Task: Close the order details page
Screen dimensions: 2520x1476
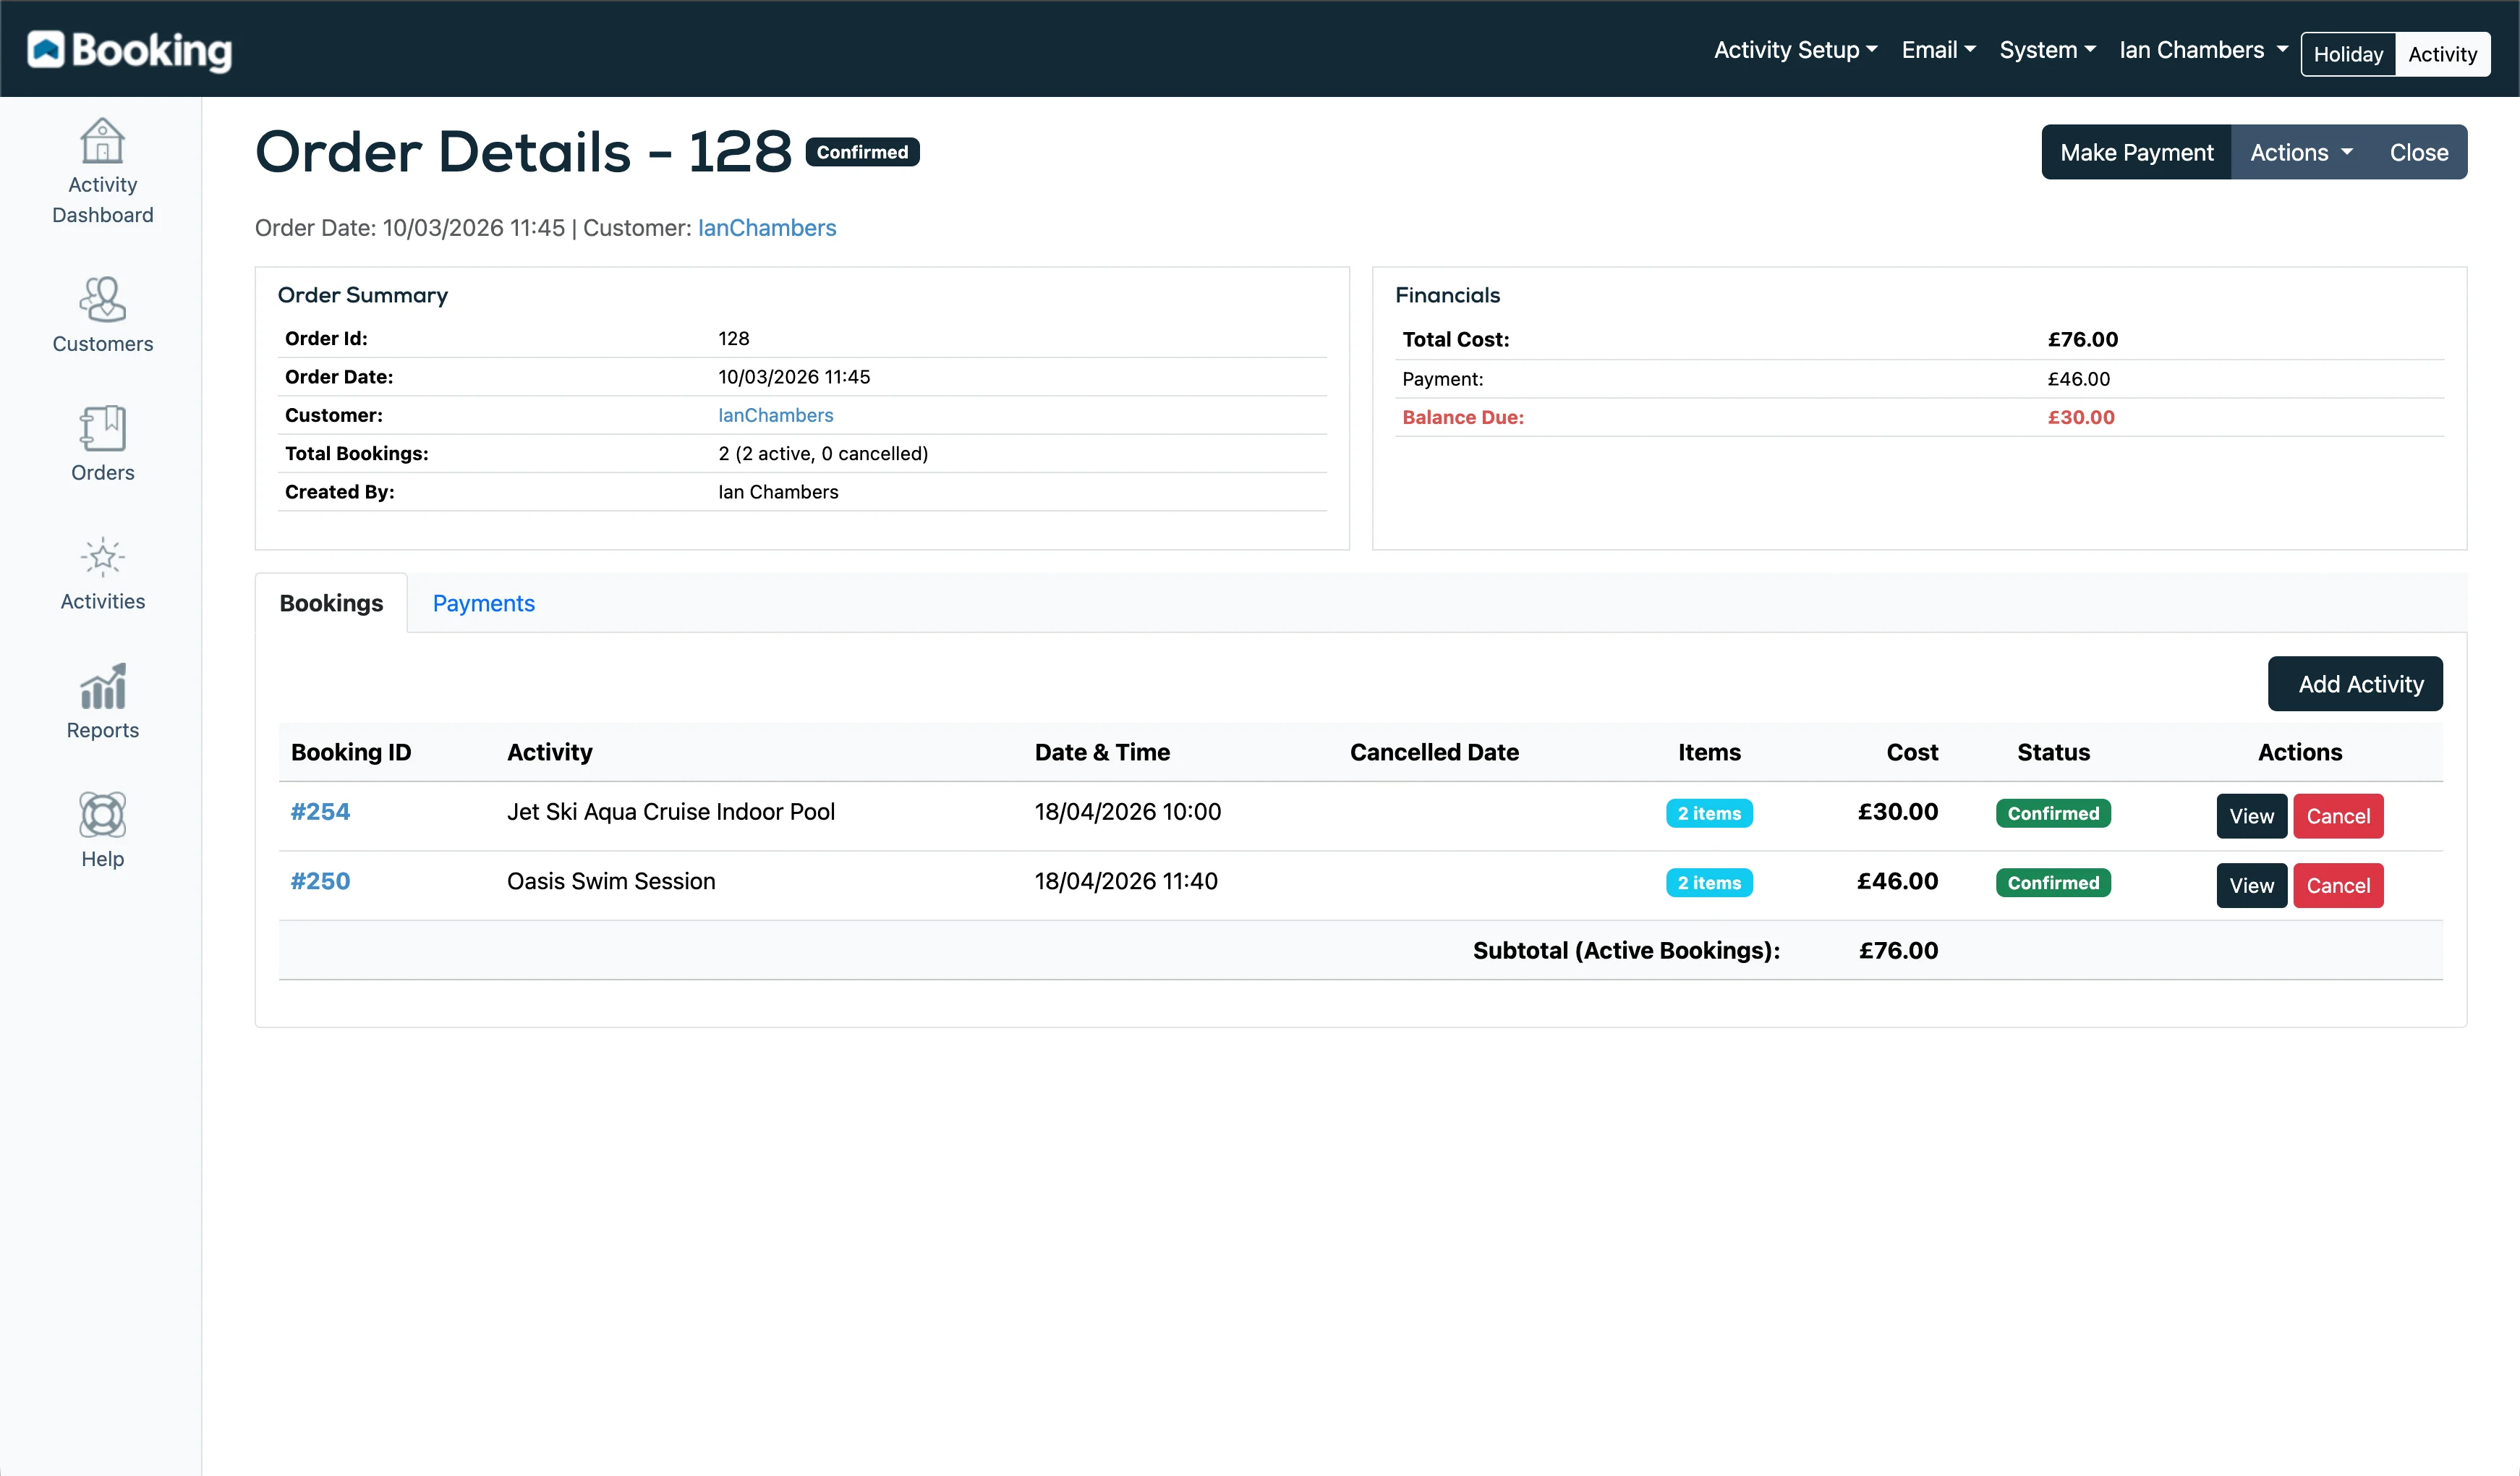Action: pos(2419,152)
